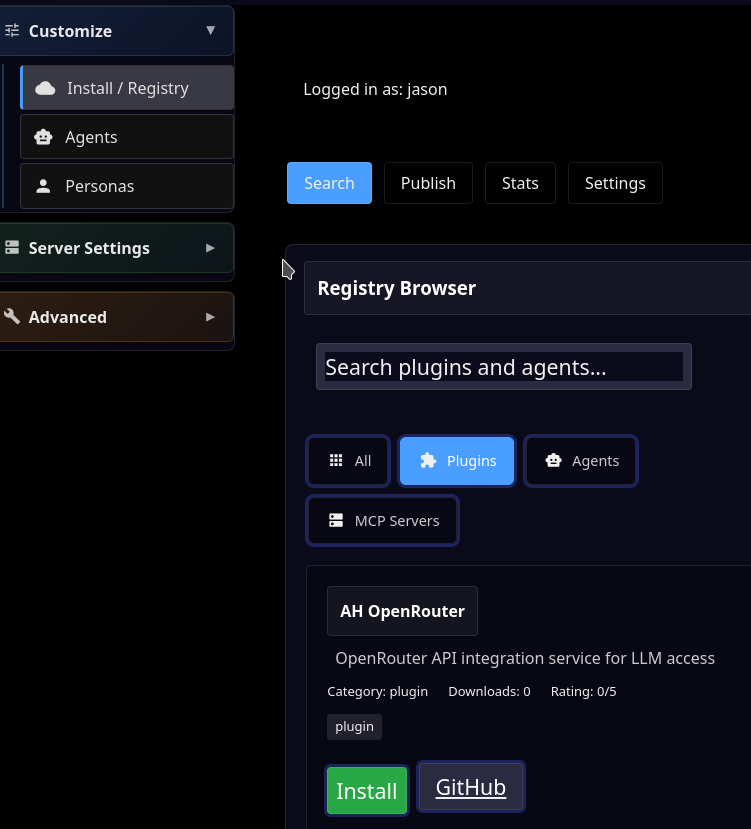The height and width of the screenshot is (829, 751).
Task: Click the server icon beside Server Settings
Action: tap(12, 248)
